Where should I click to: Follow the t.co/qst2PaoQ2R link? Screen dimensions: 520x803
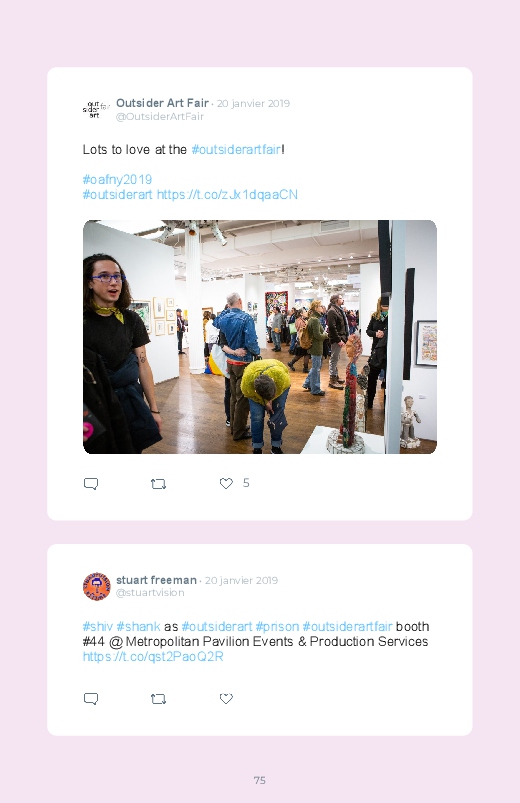point(153,657)
